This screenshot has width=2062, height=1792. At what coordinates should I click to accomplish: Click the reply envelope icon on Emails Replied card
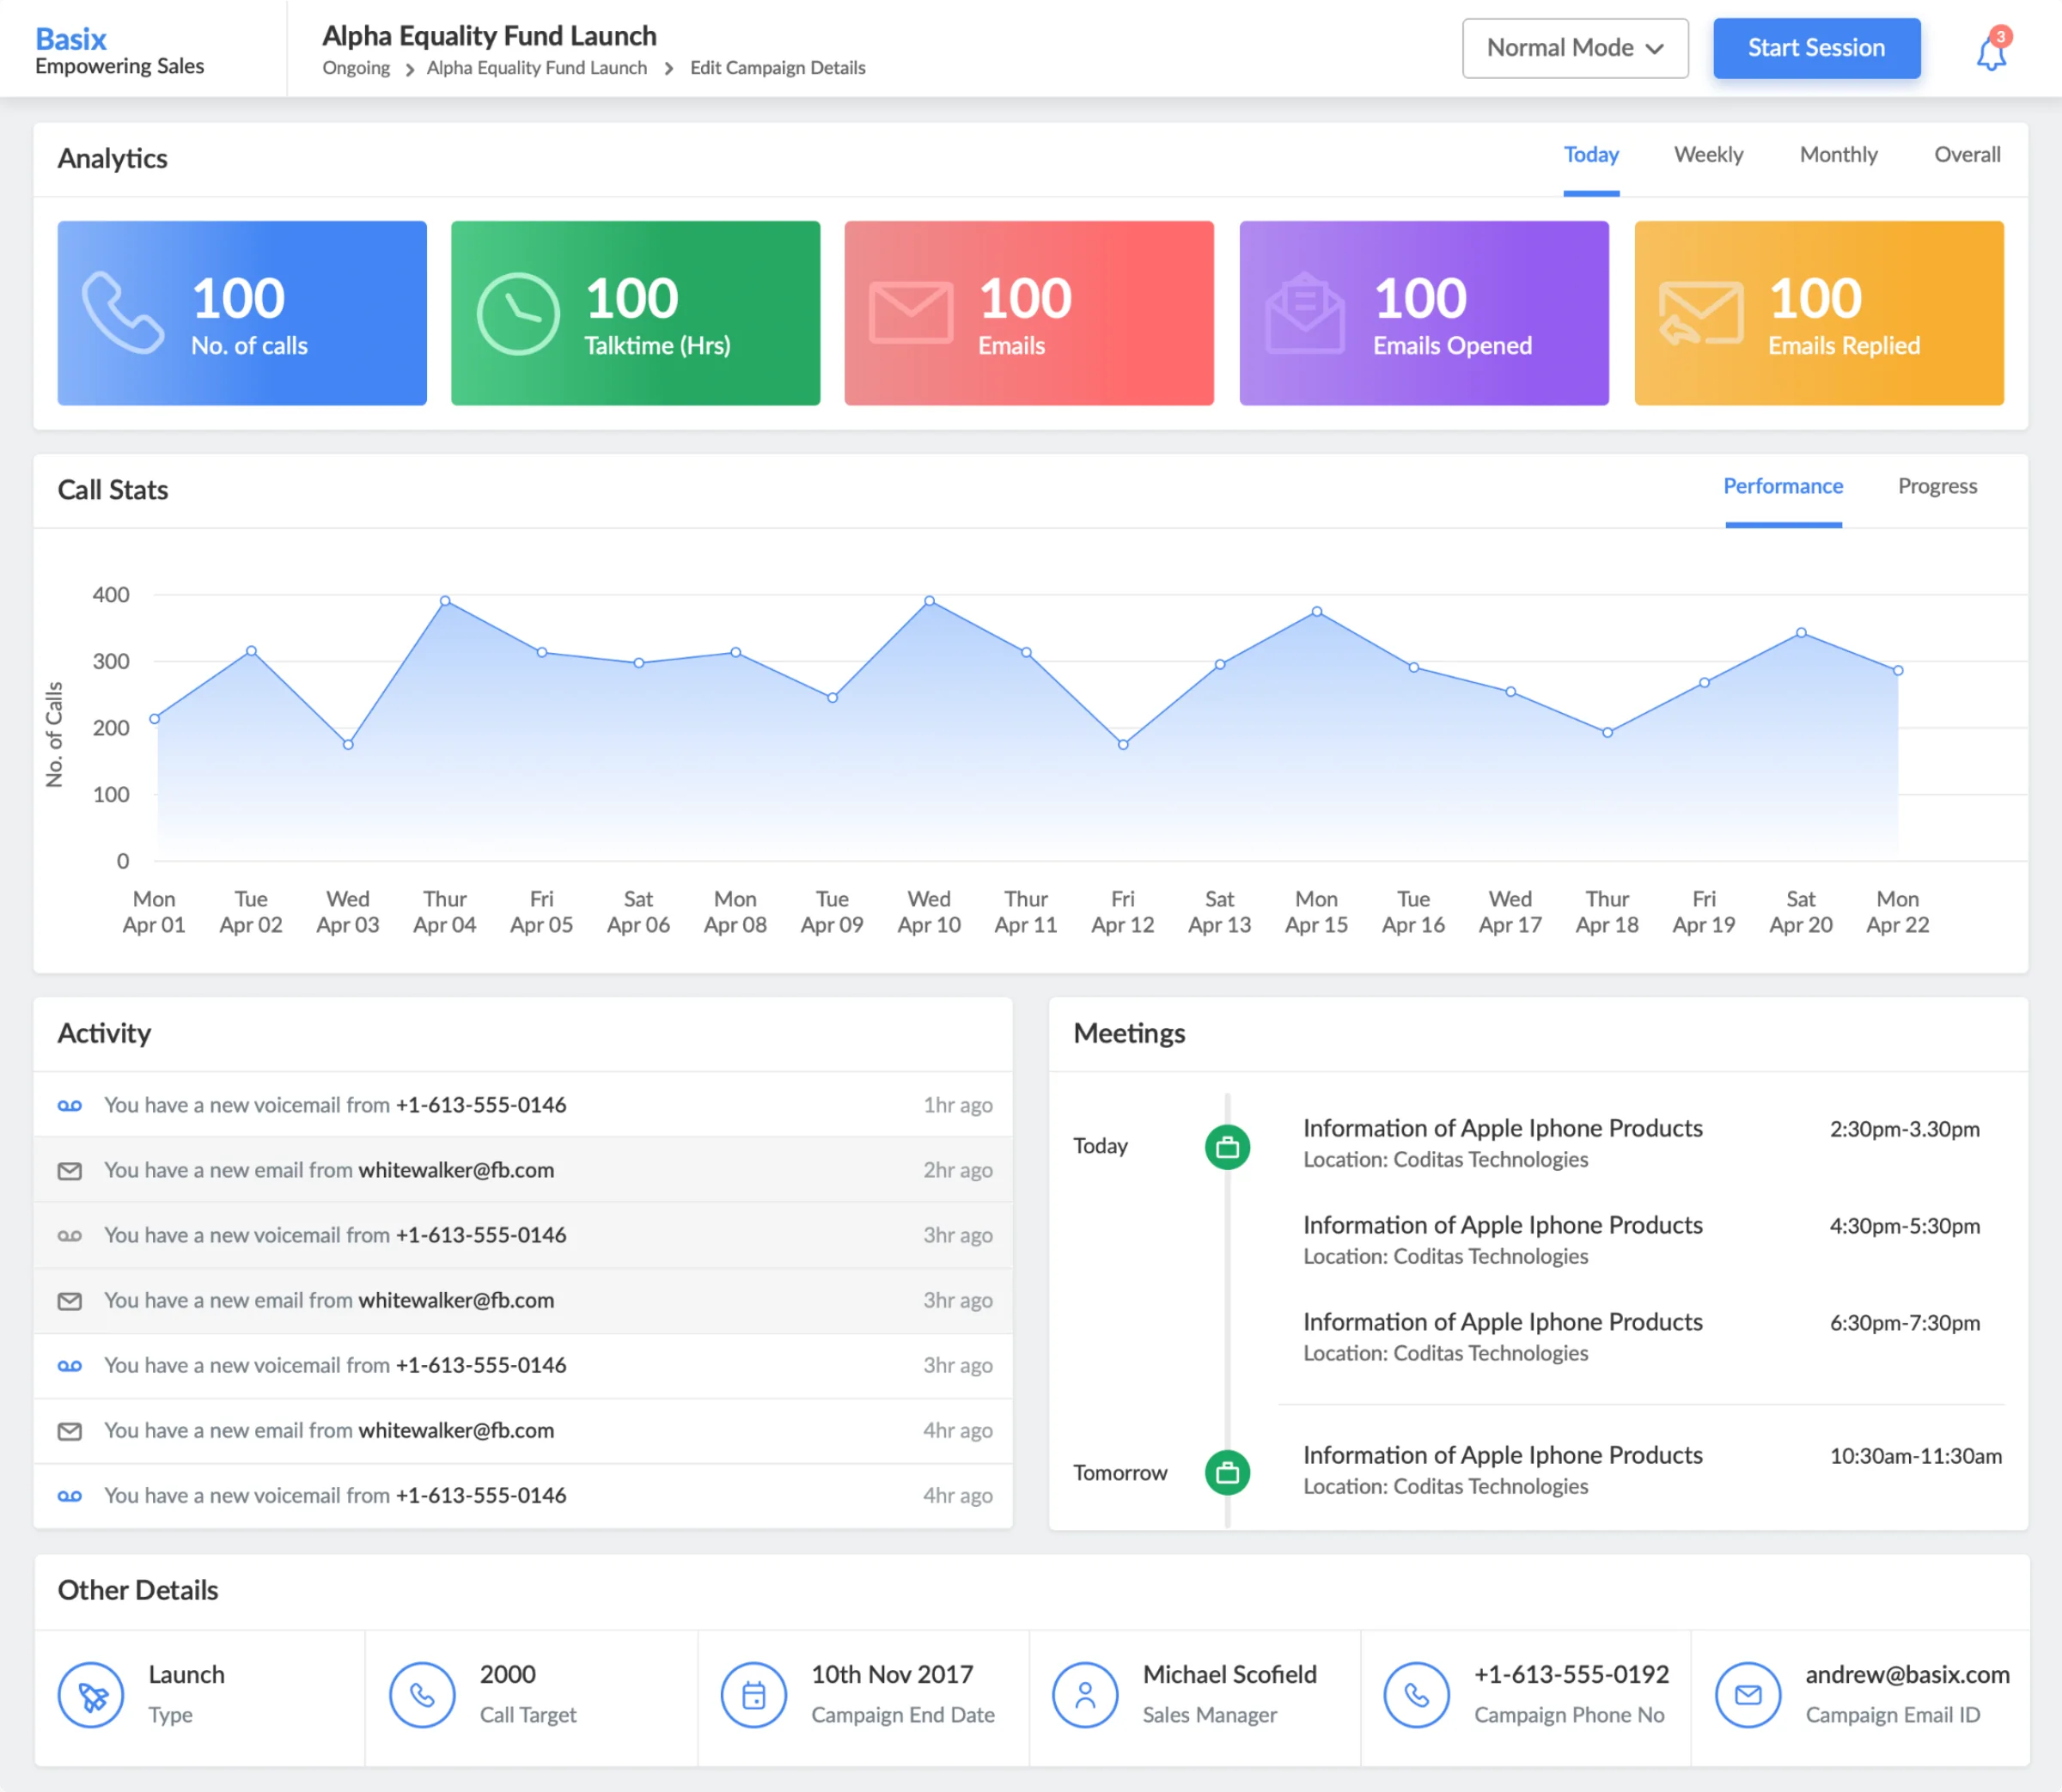click(x=1700, y=313)
